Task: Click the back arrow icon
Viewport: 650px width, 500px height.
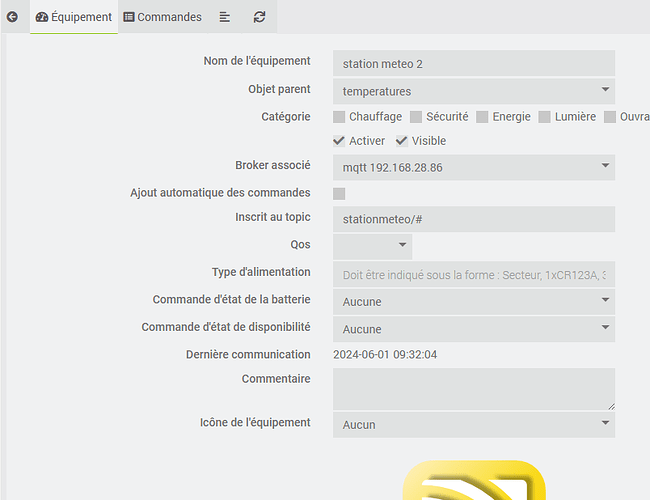Action: coord(12,17)
